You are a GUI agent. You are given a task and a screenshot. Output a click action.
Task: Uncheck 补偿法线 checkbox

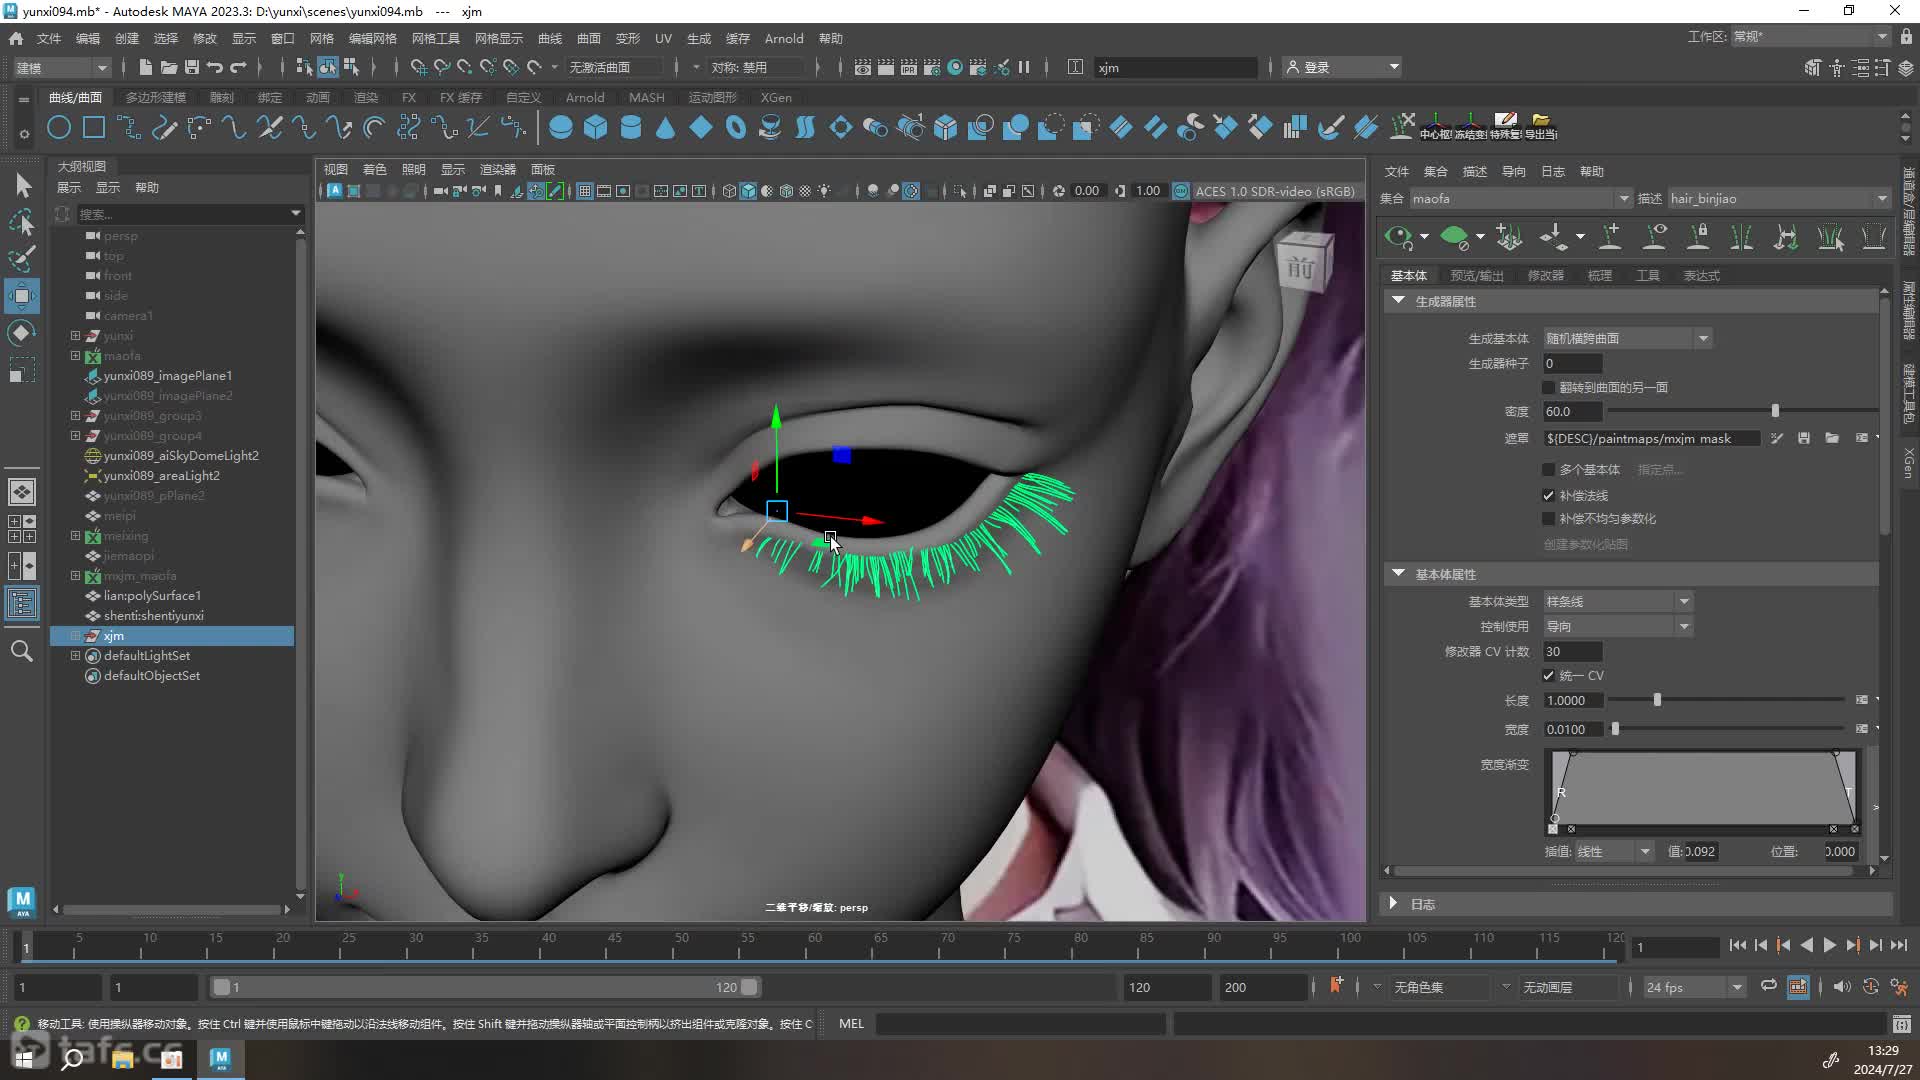coord(1549,496)
